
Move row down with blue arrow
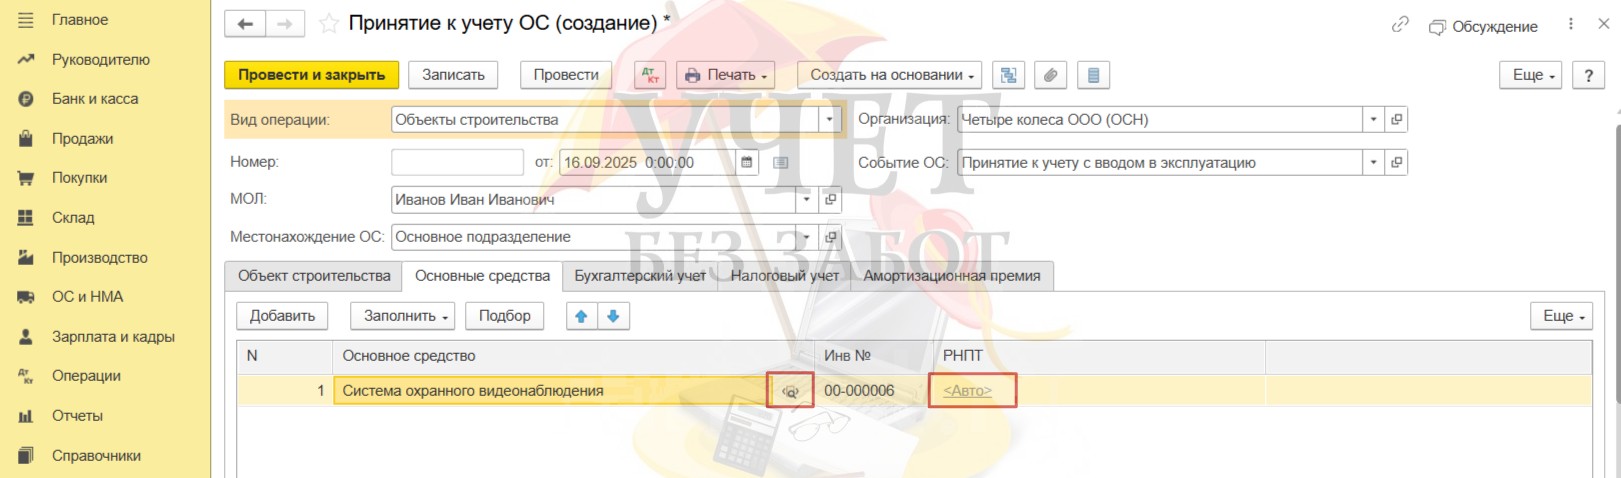tap(613, 316)
